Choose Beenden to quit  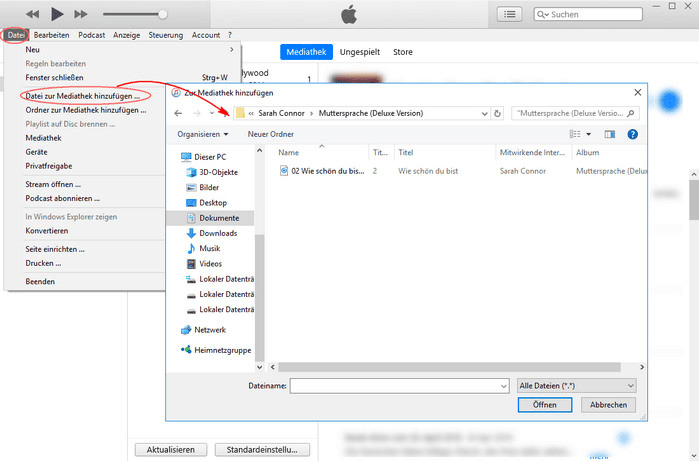coord(40,281)
